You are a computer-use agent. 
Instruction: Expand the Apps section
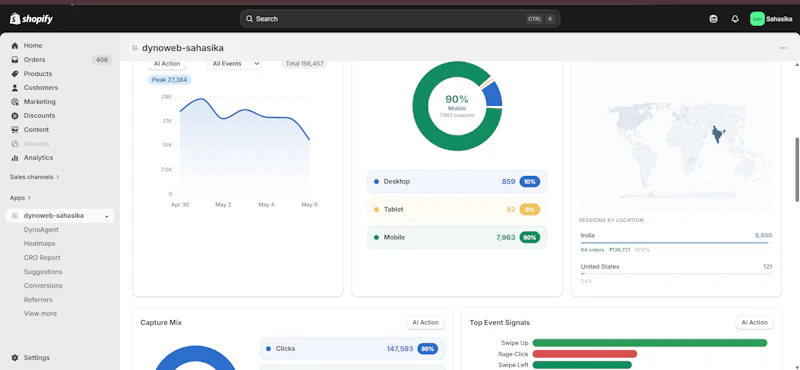20,198
